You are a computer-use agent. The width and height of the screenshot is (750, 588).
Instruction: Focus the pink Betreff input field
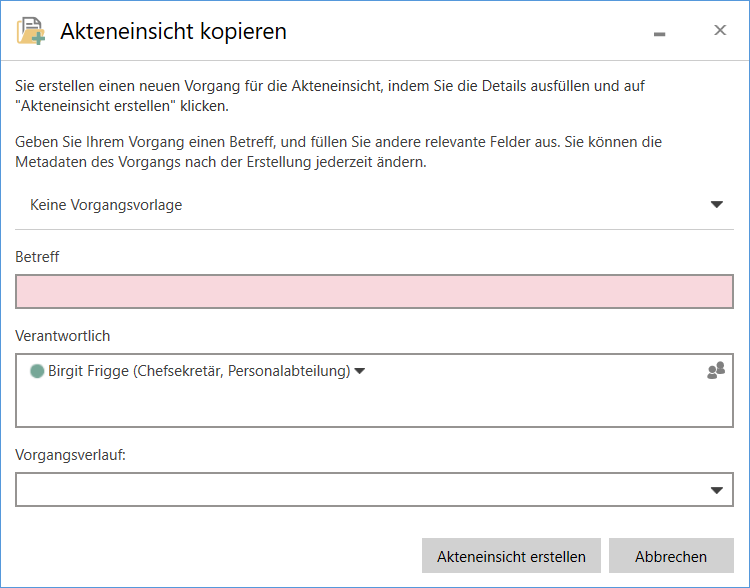click(374, 292)
